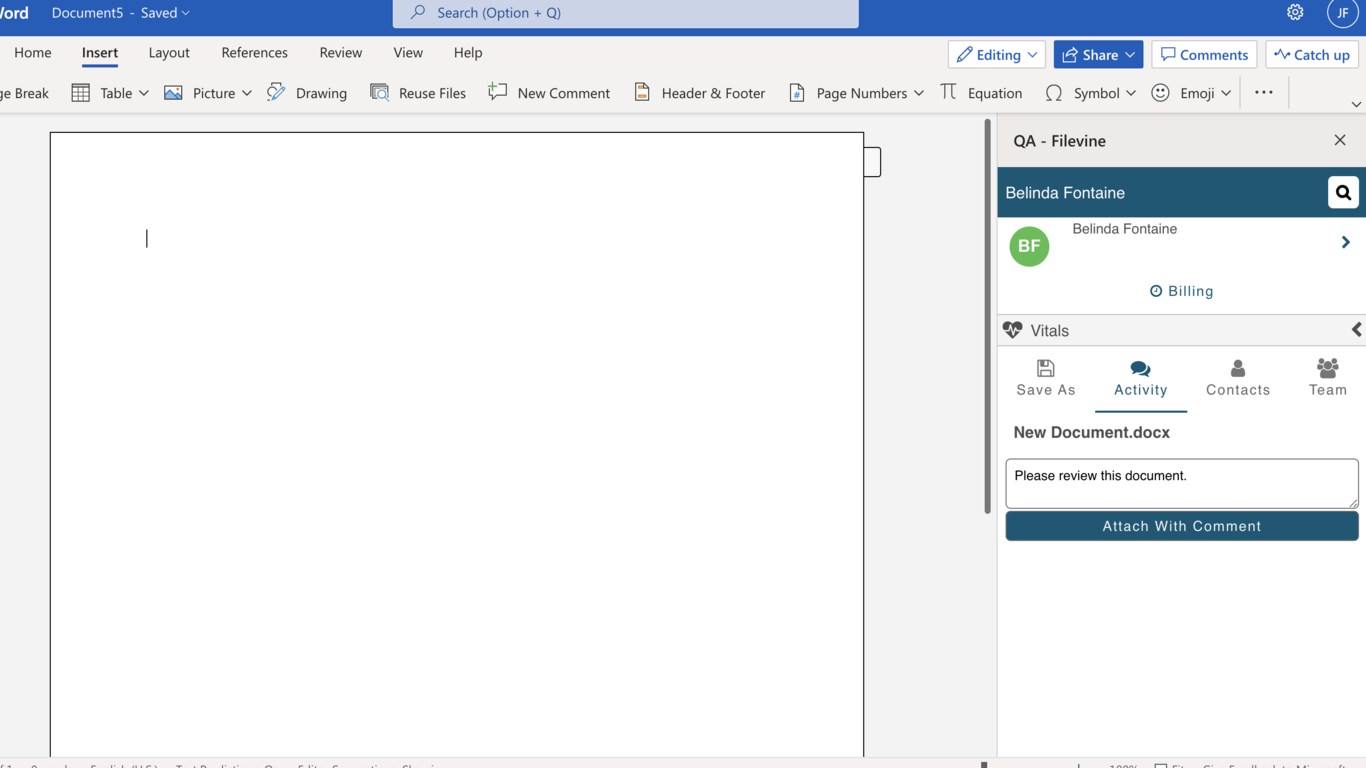Insert a Table from the ribbon
The width and height of the screenshot is (1366, 768).
[102, 93]
